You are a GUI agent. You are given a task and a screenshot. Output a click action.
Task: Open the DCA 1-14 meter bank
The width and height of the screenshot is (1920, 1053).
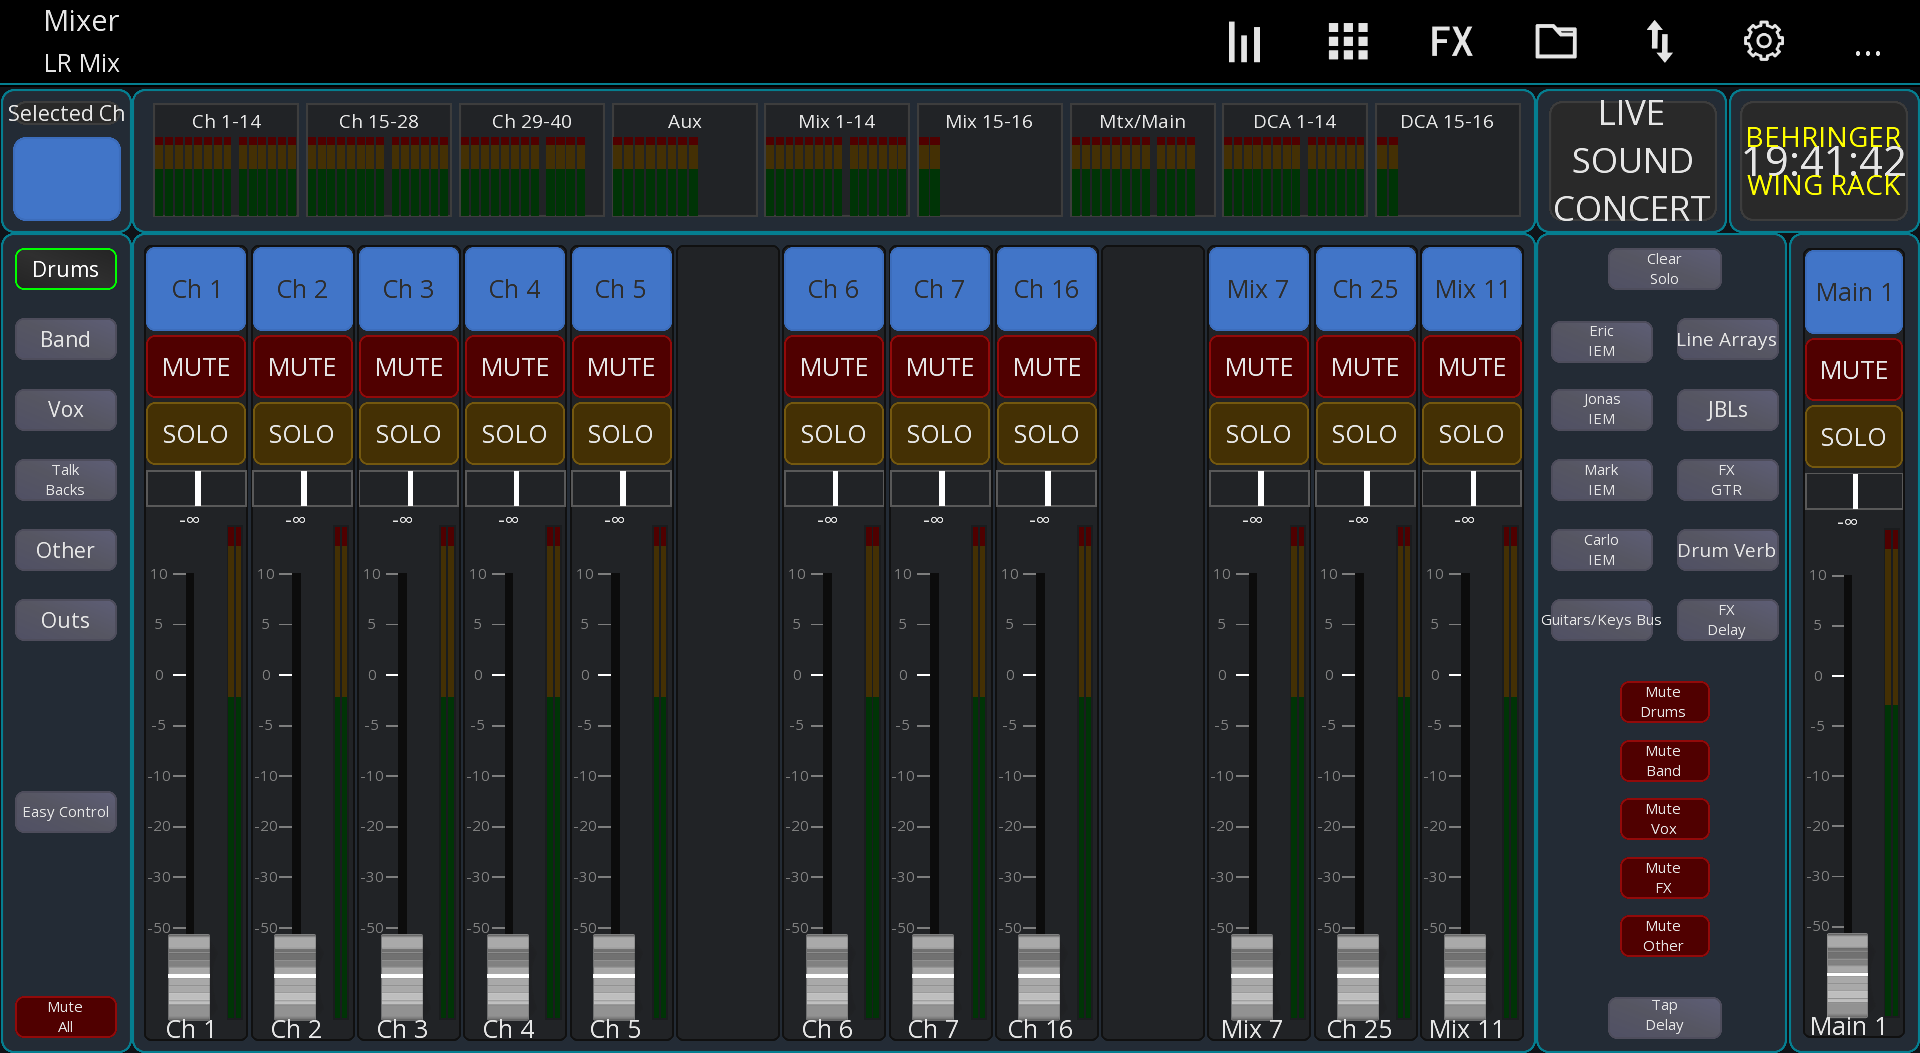[1294, 160]
